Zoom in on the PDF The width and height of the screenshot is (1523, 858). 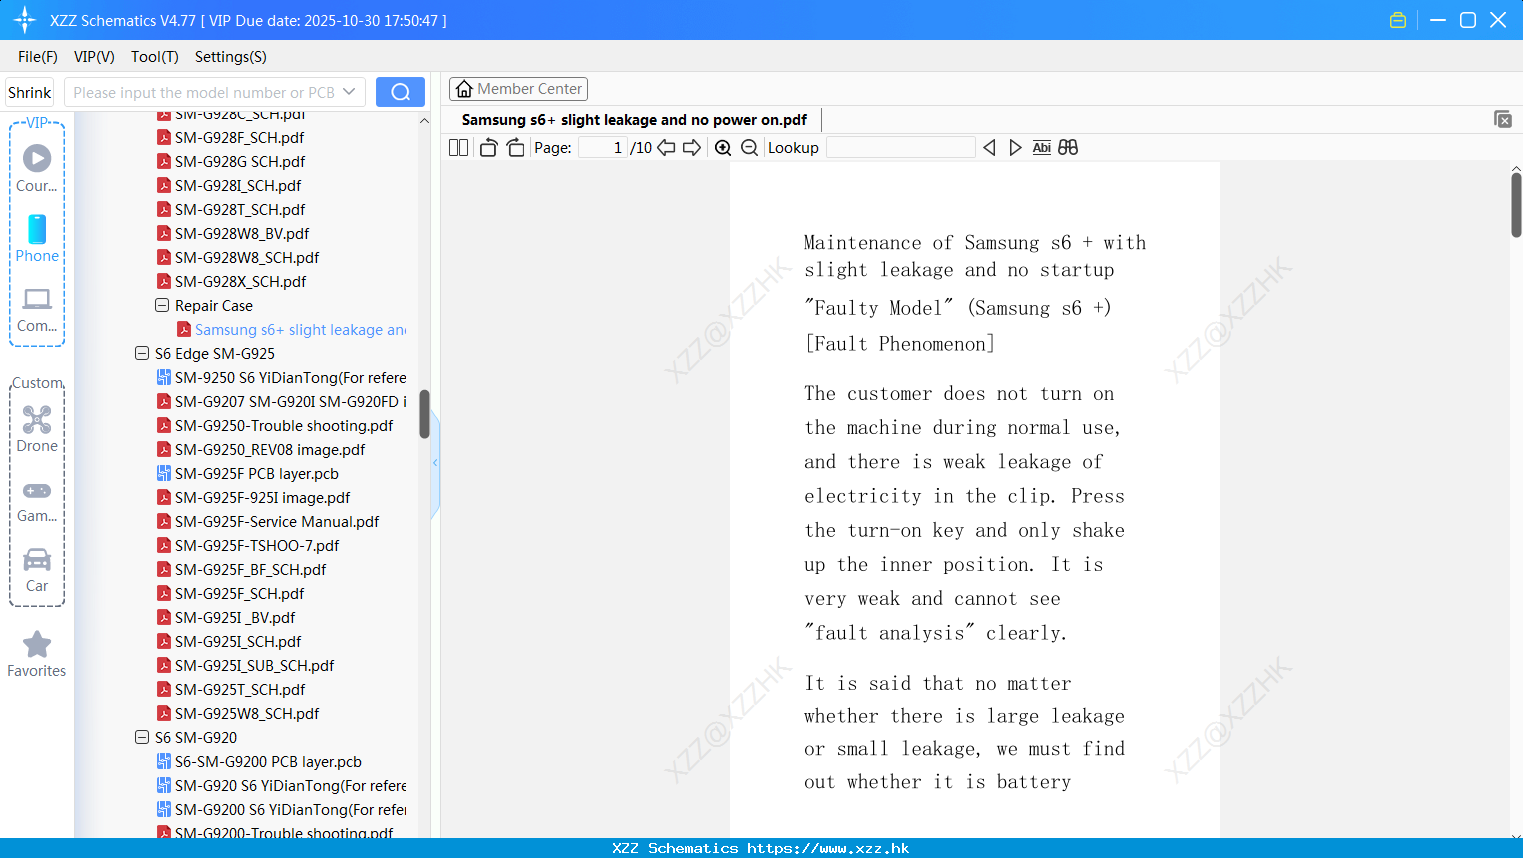pos(723,148)
